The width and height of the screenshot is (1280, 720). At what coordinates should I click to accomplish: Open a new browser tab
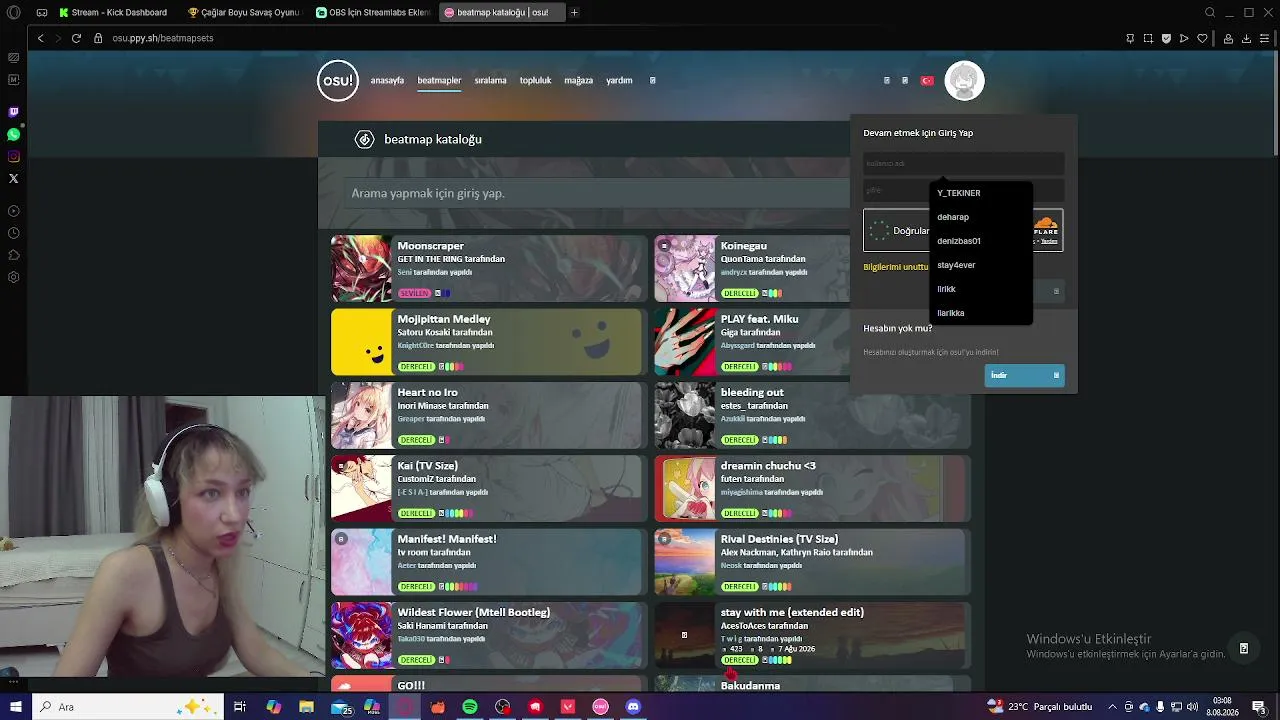[574, 13]
